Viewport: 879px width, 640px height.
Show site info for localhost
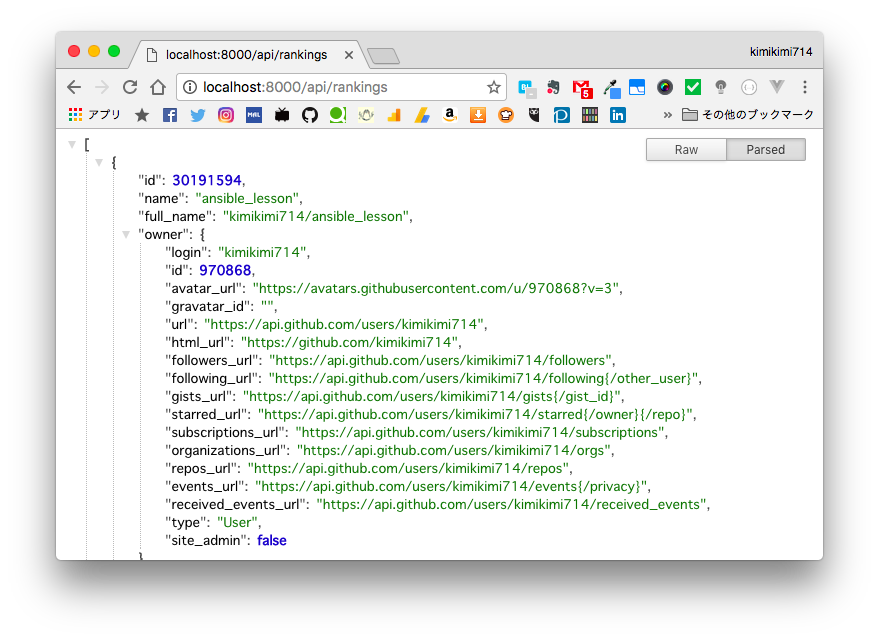coord(190,87)
